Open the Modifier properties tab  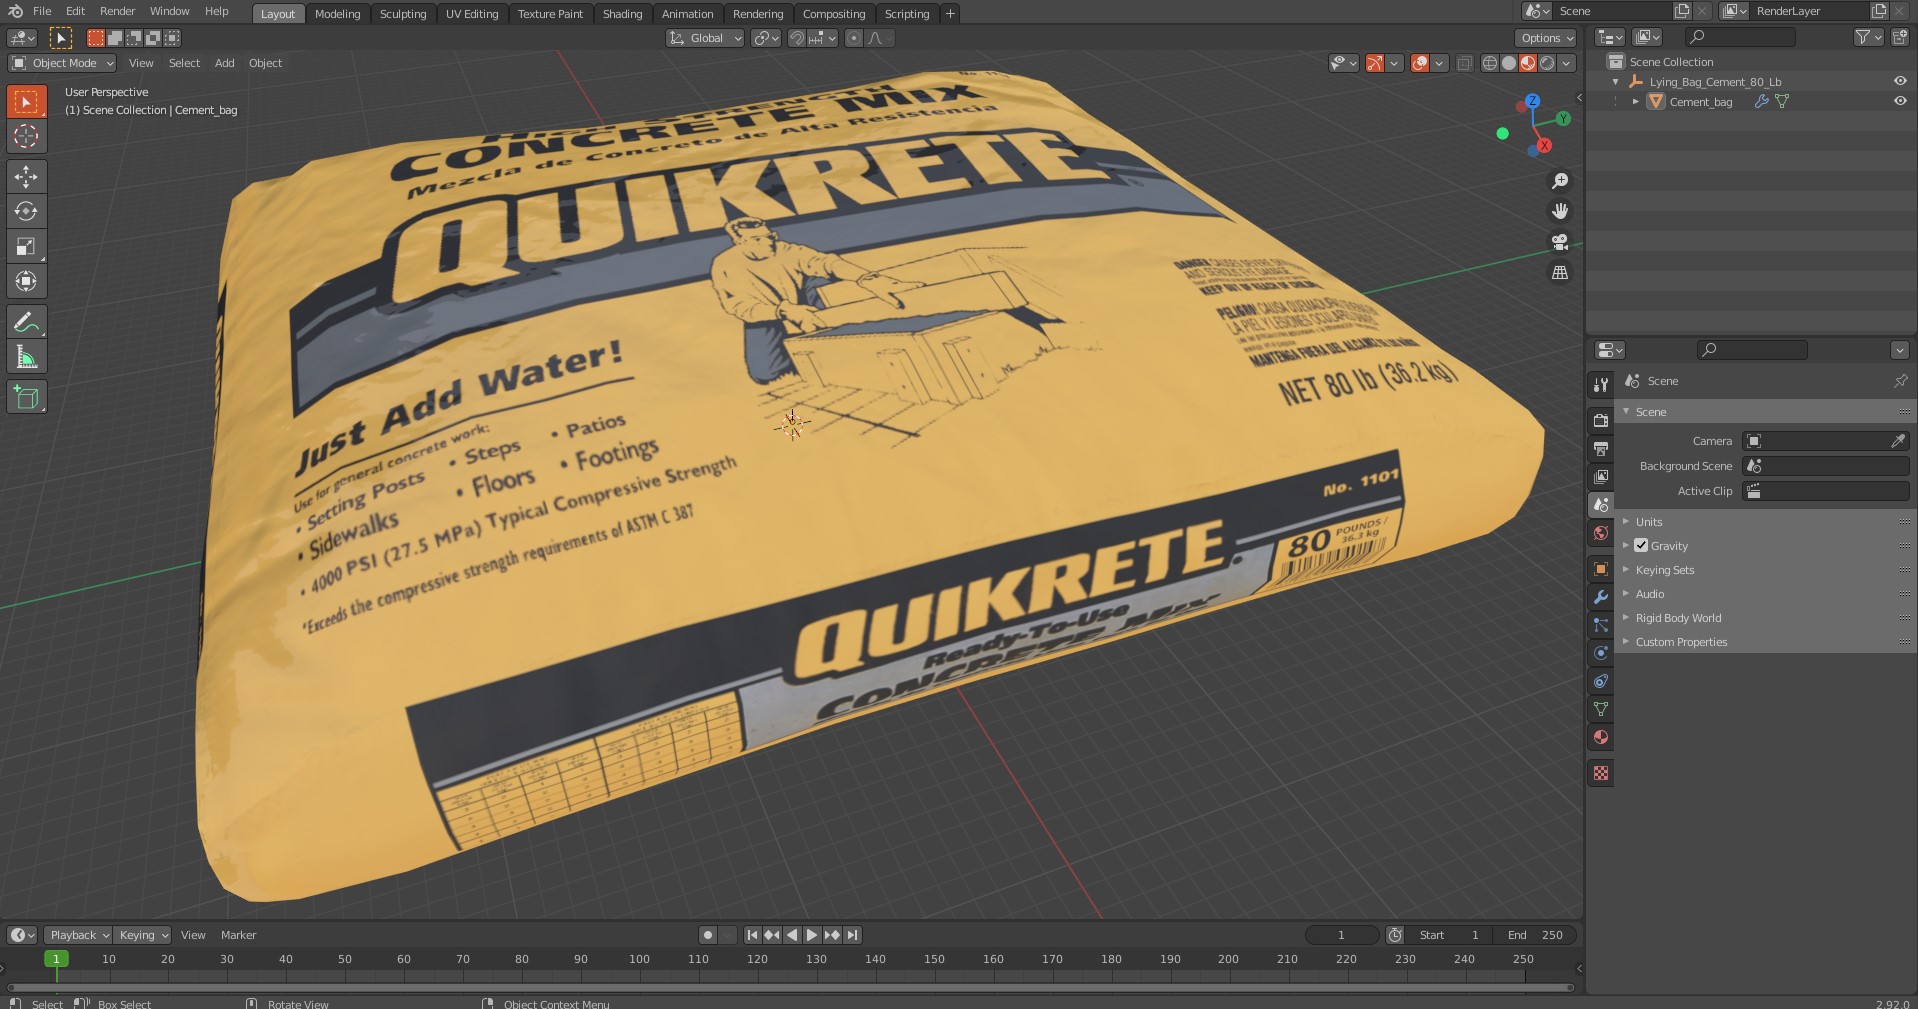(x=1601, y=597)
